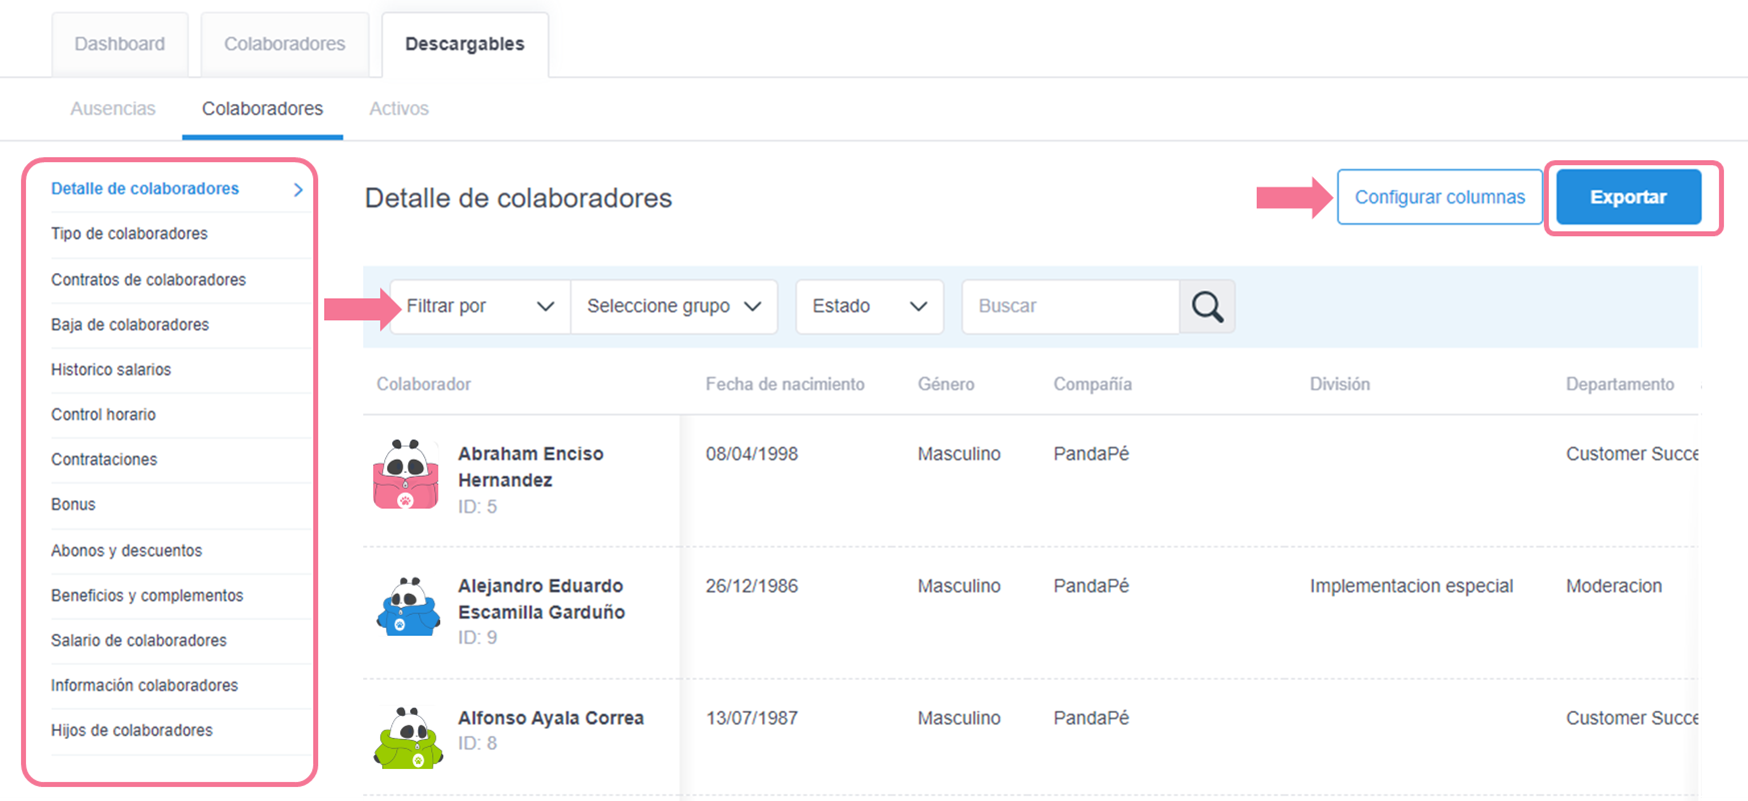Type in the Buscar search field
Viewport: 1748px width, 801px height.
(x=1069, y=306)
